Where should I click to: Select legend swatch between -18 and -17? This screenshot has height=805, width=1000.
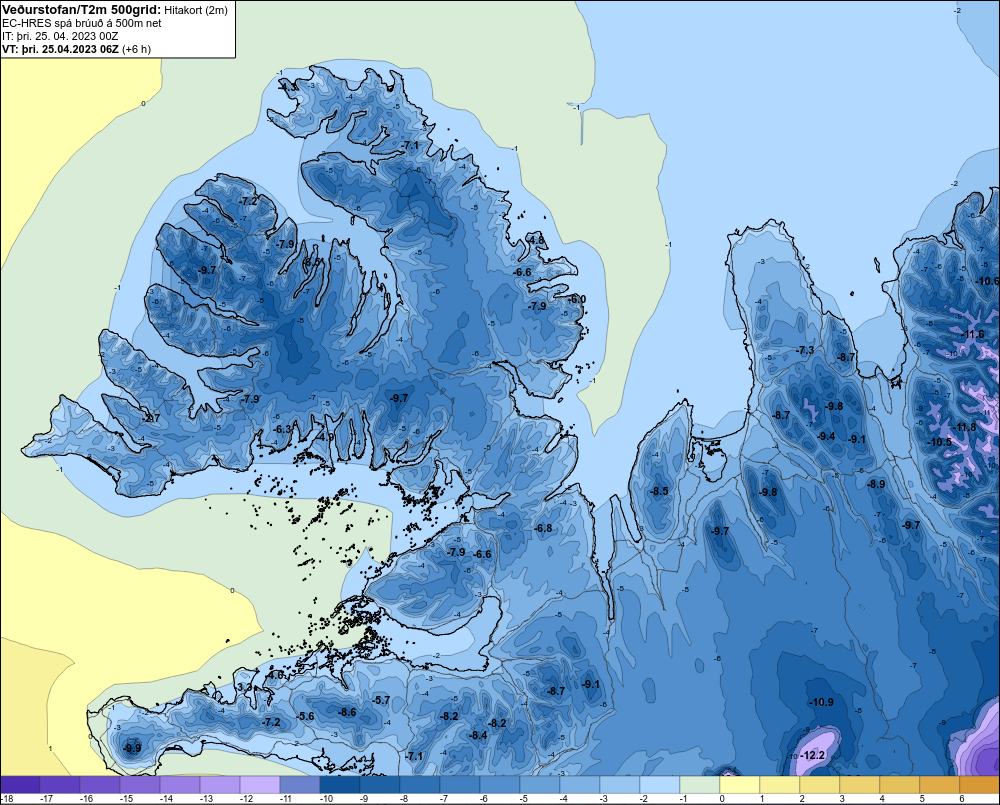point(20,784)
